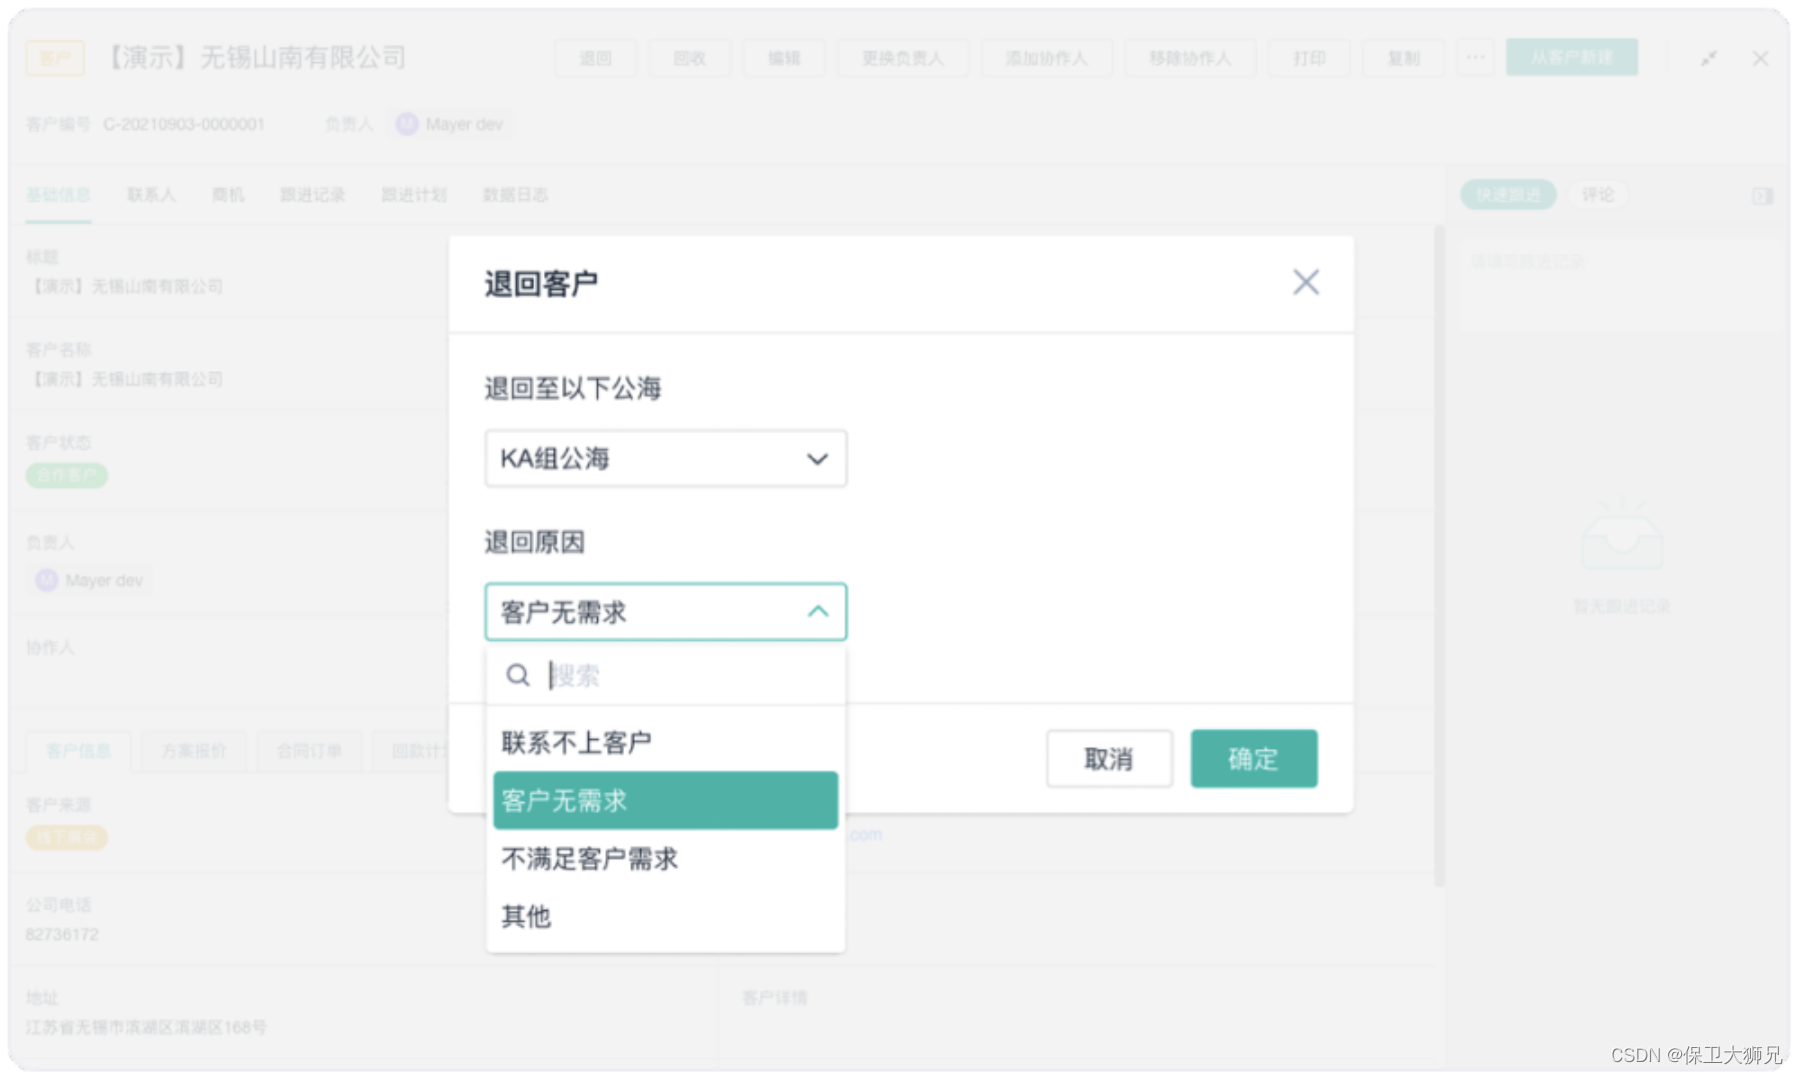
Task: Click 编辑 button in background toolbar
Action: (784, 58)
